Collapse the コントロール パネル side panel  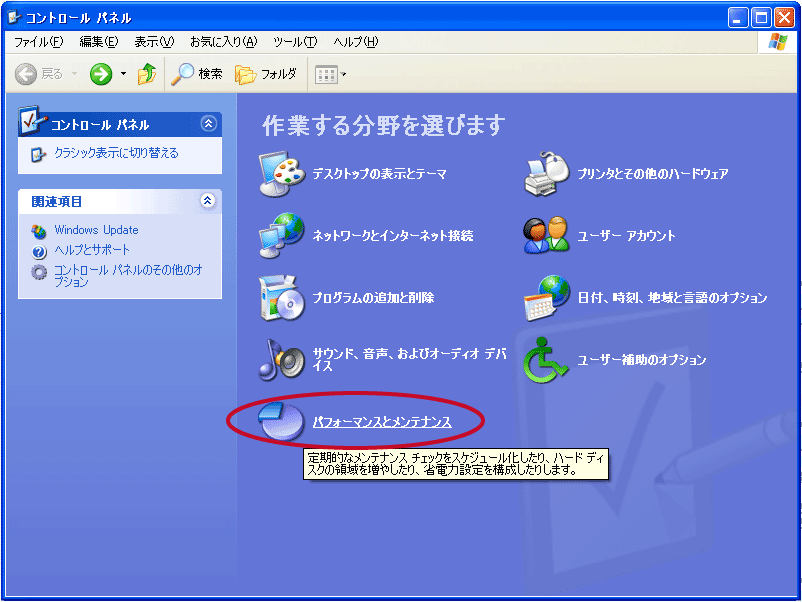point(209,124)
